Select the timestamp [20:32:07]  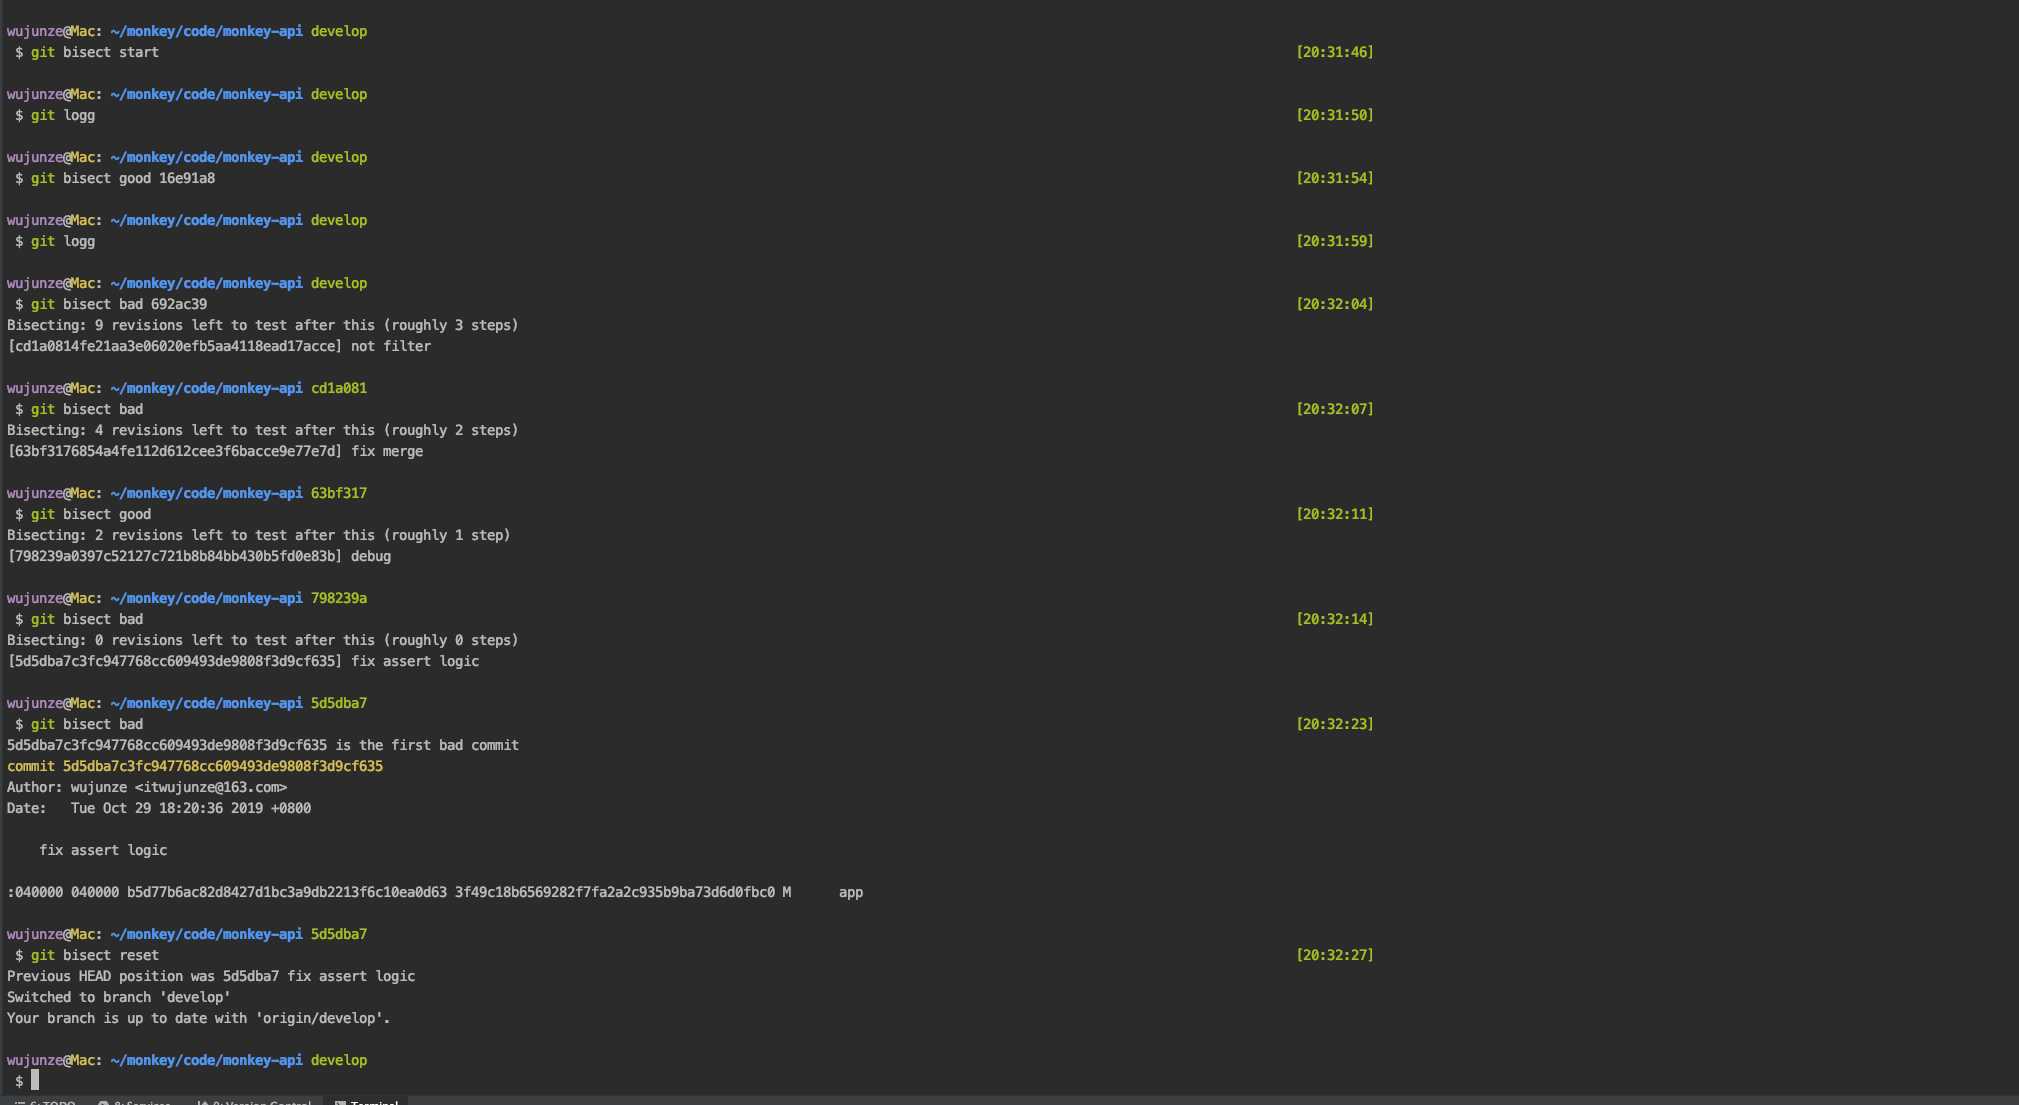tap(1334, 409)
